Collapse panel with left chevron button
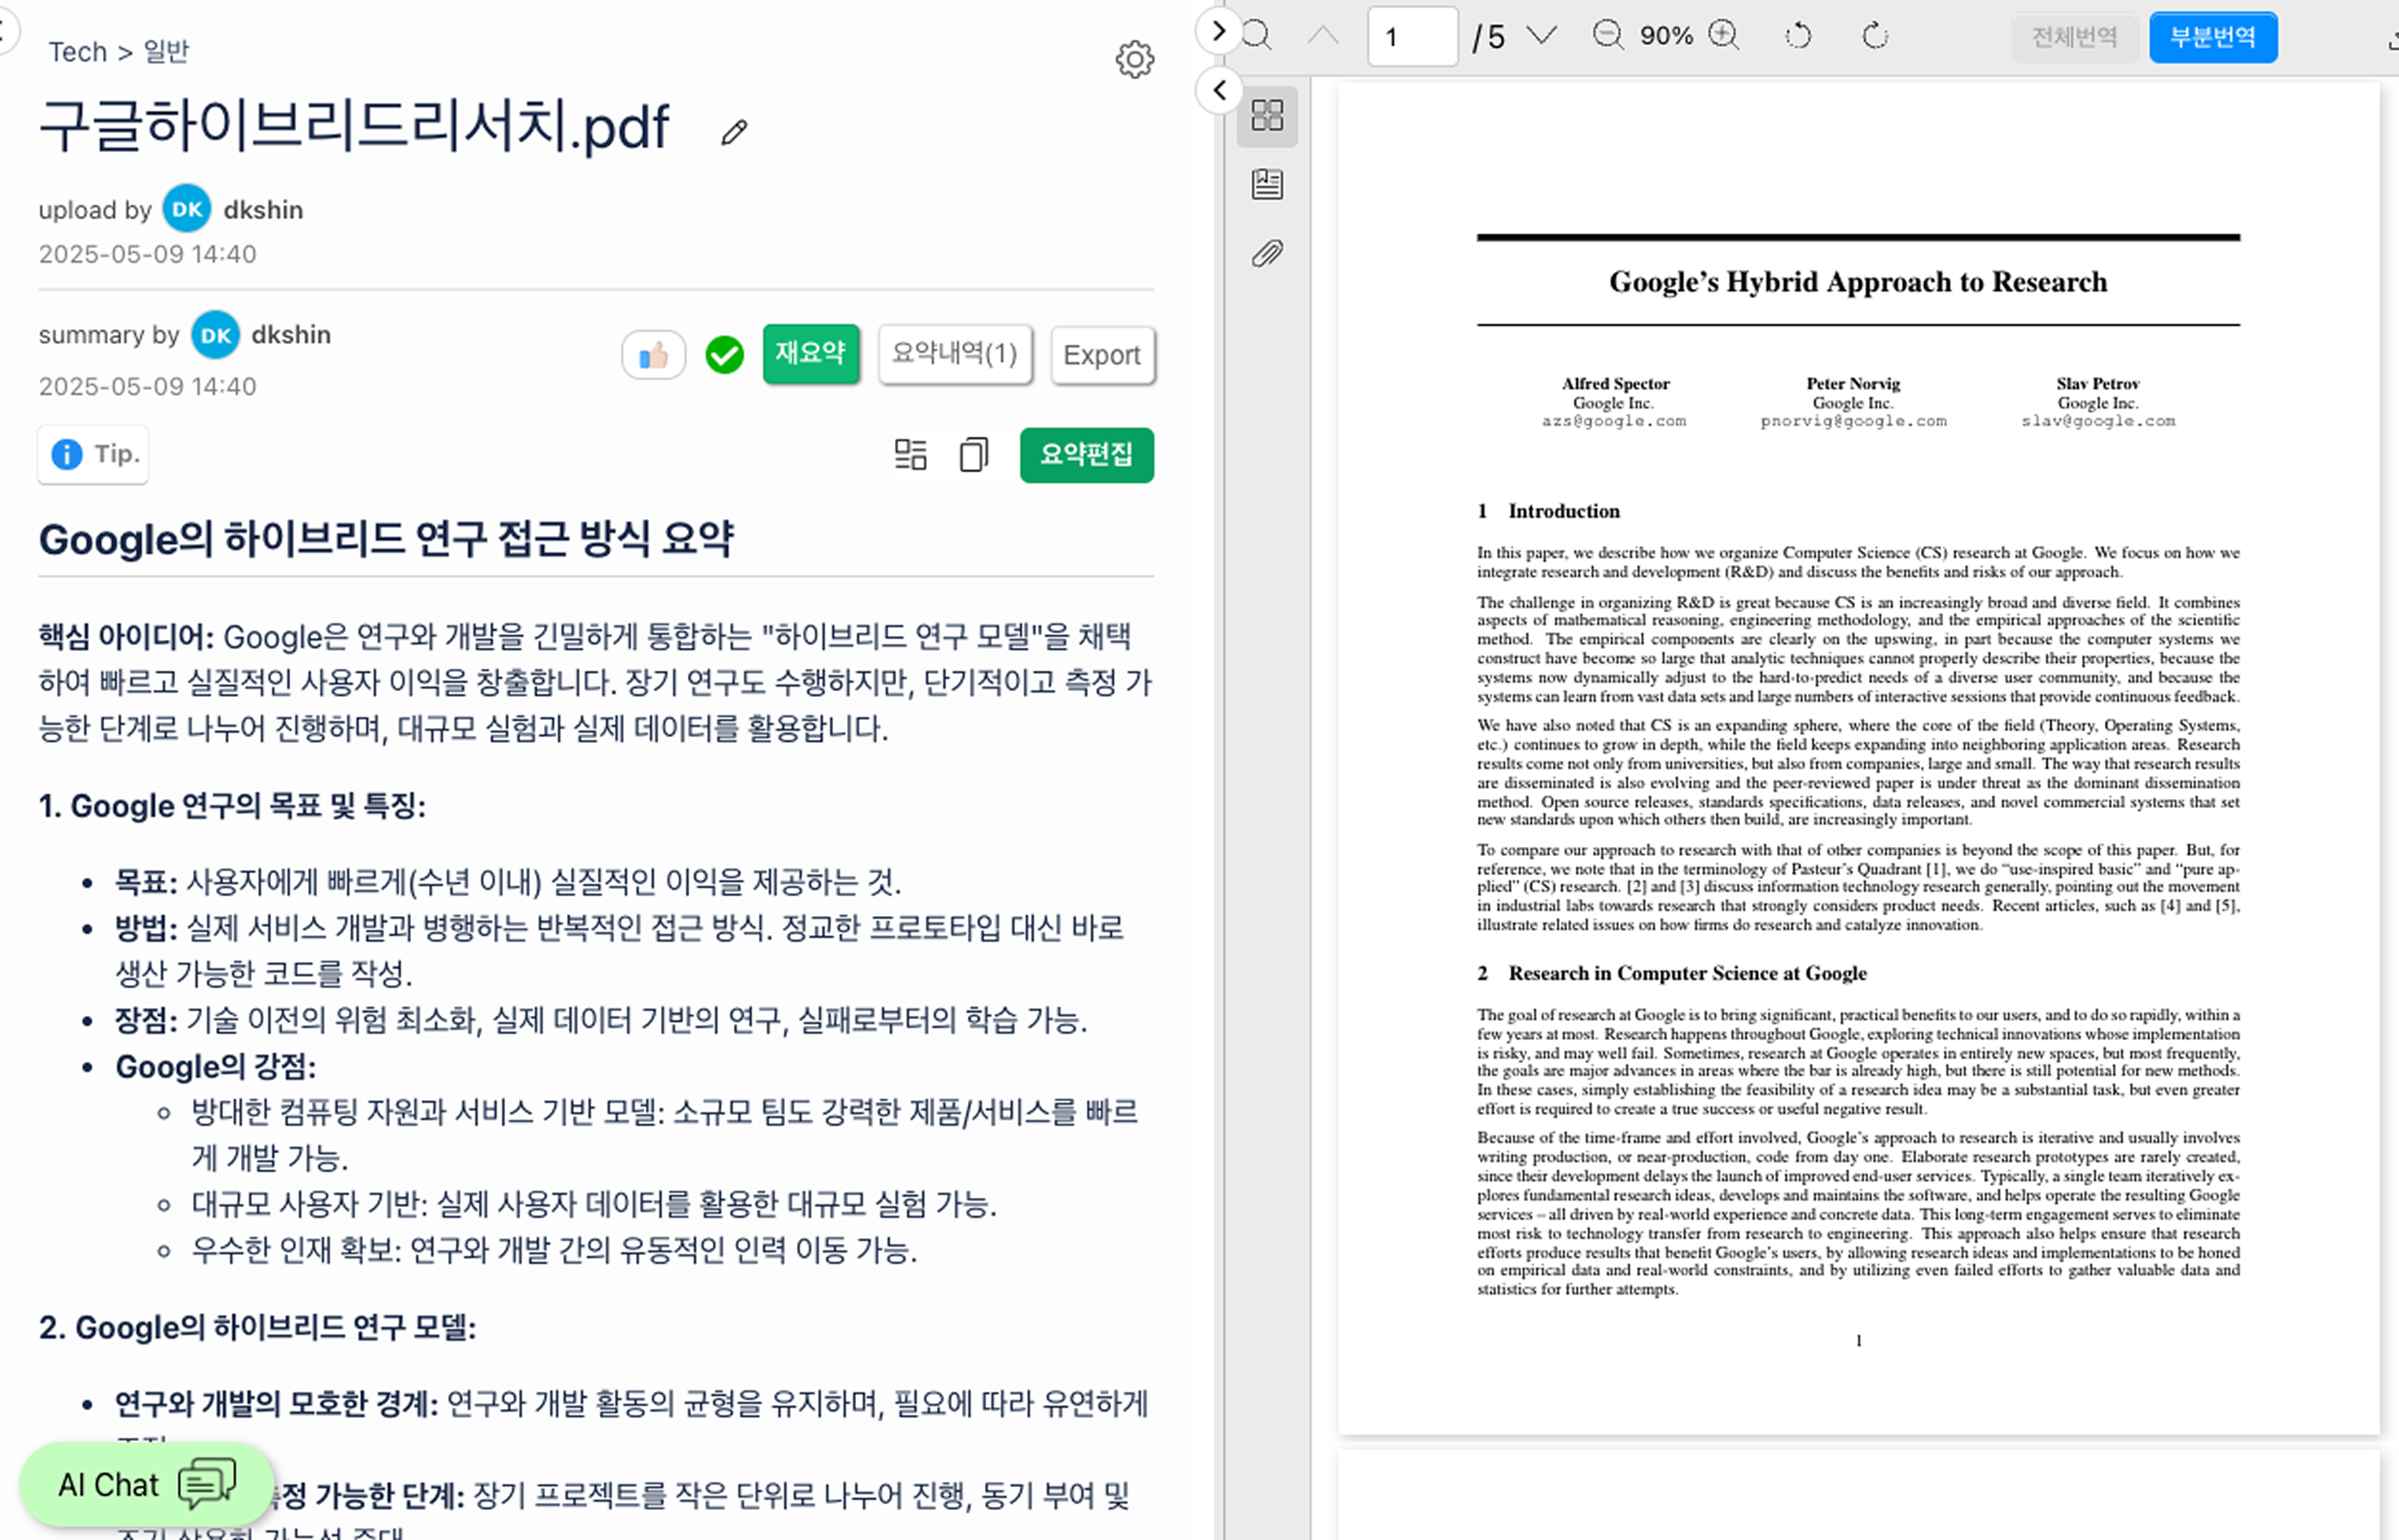 click(1219, 91)
